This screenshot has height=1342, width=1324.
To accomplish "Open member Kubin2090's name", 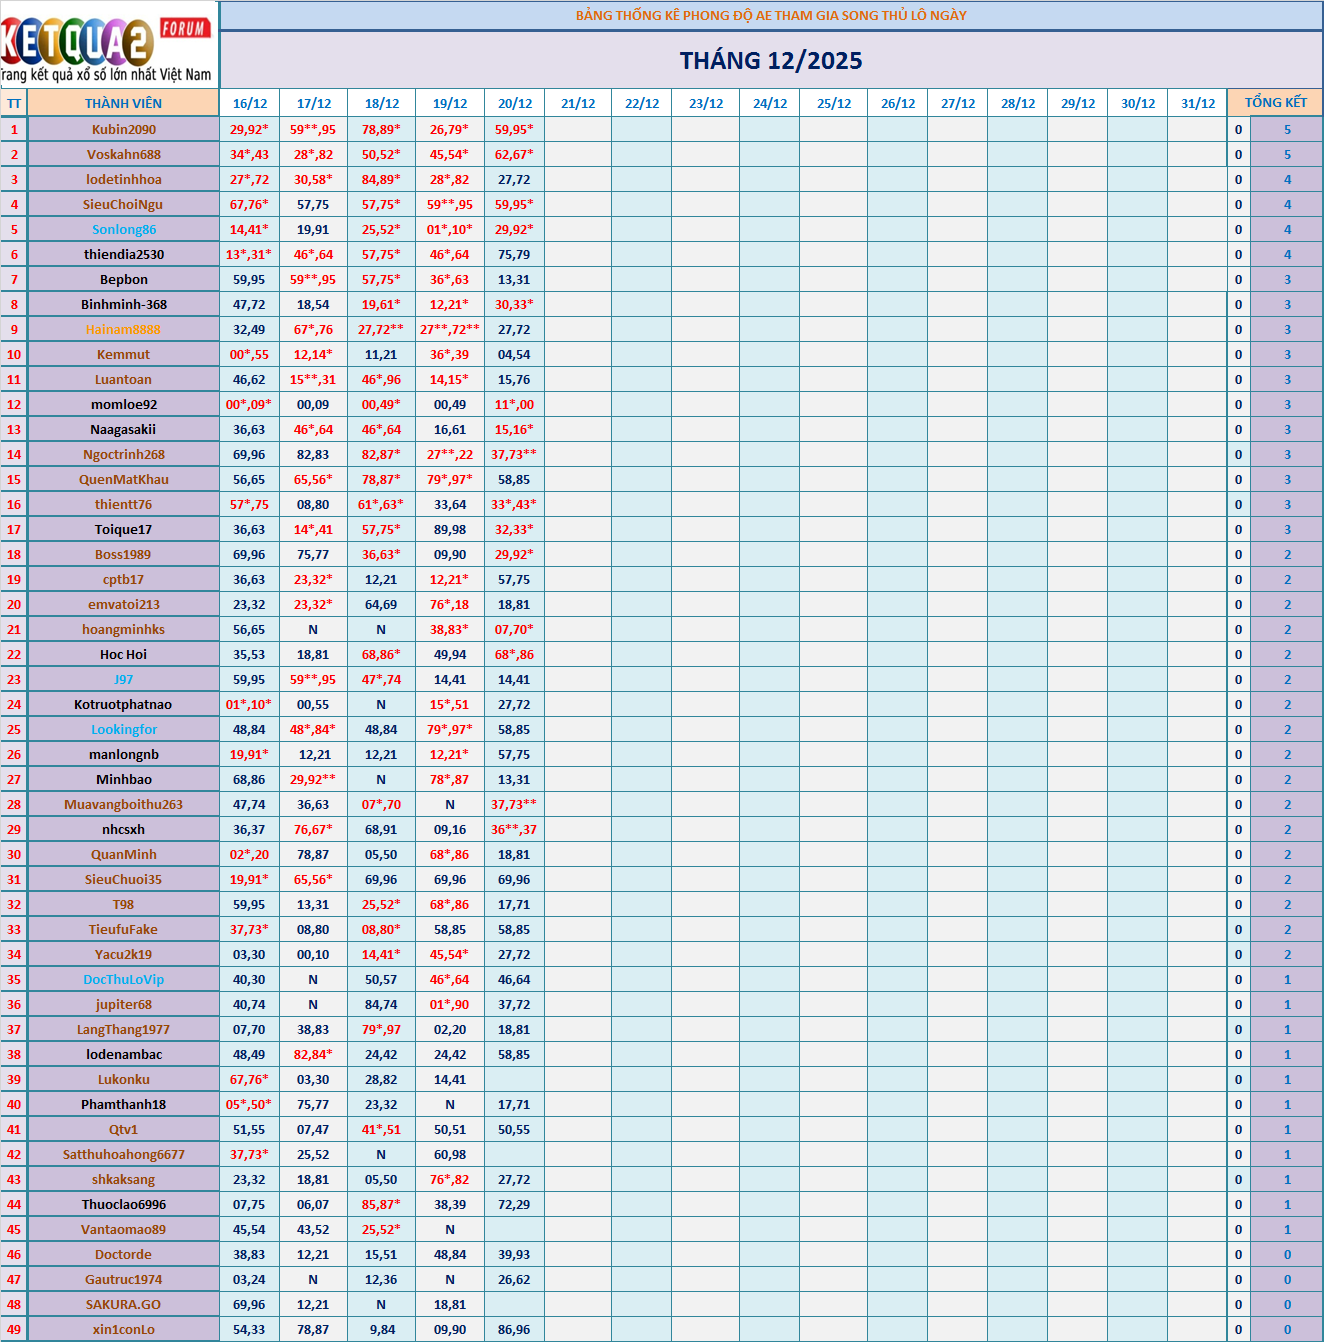I will click(x=124, y=129).
